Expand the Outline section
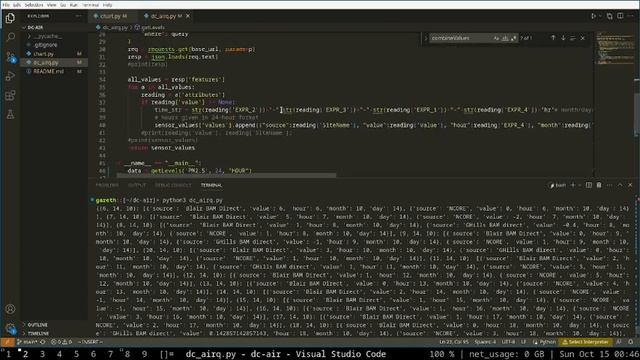 click(x=54, y=325)
